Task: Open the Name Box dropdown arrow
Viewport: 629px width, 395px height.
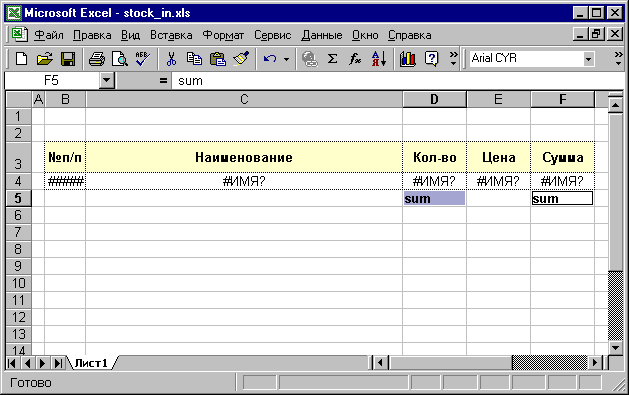Action: coord(107,81)
